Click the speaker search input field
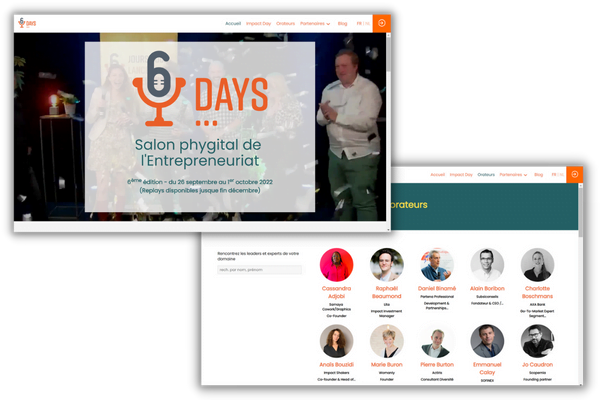The height and width of the screenshot is (400, 600). coord(259,270)
